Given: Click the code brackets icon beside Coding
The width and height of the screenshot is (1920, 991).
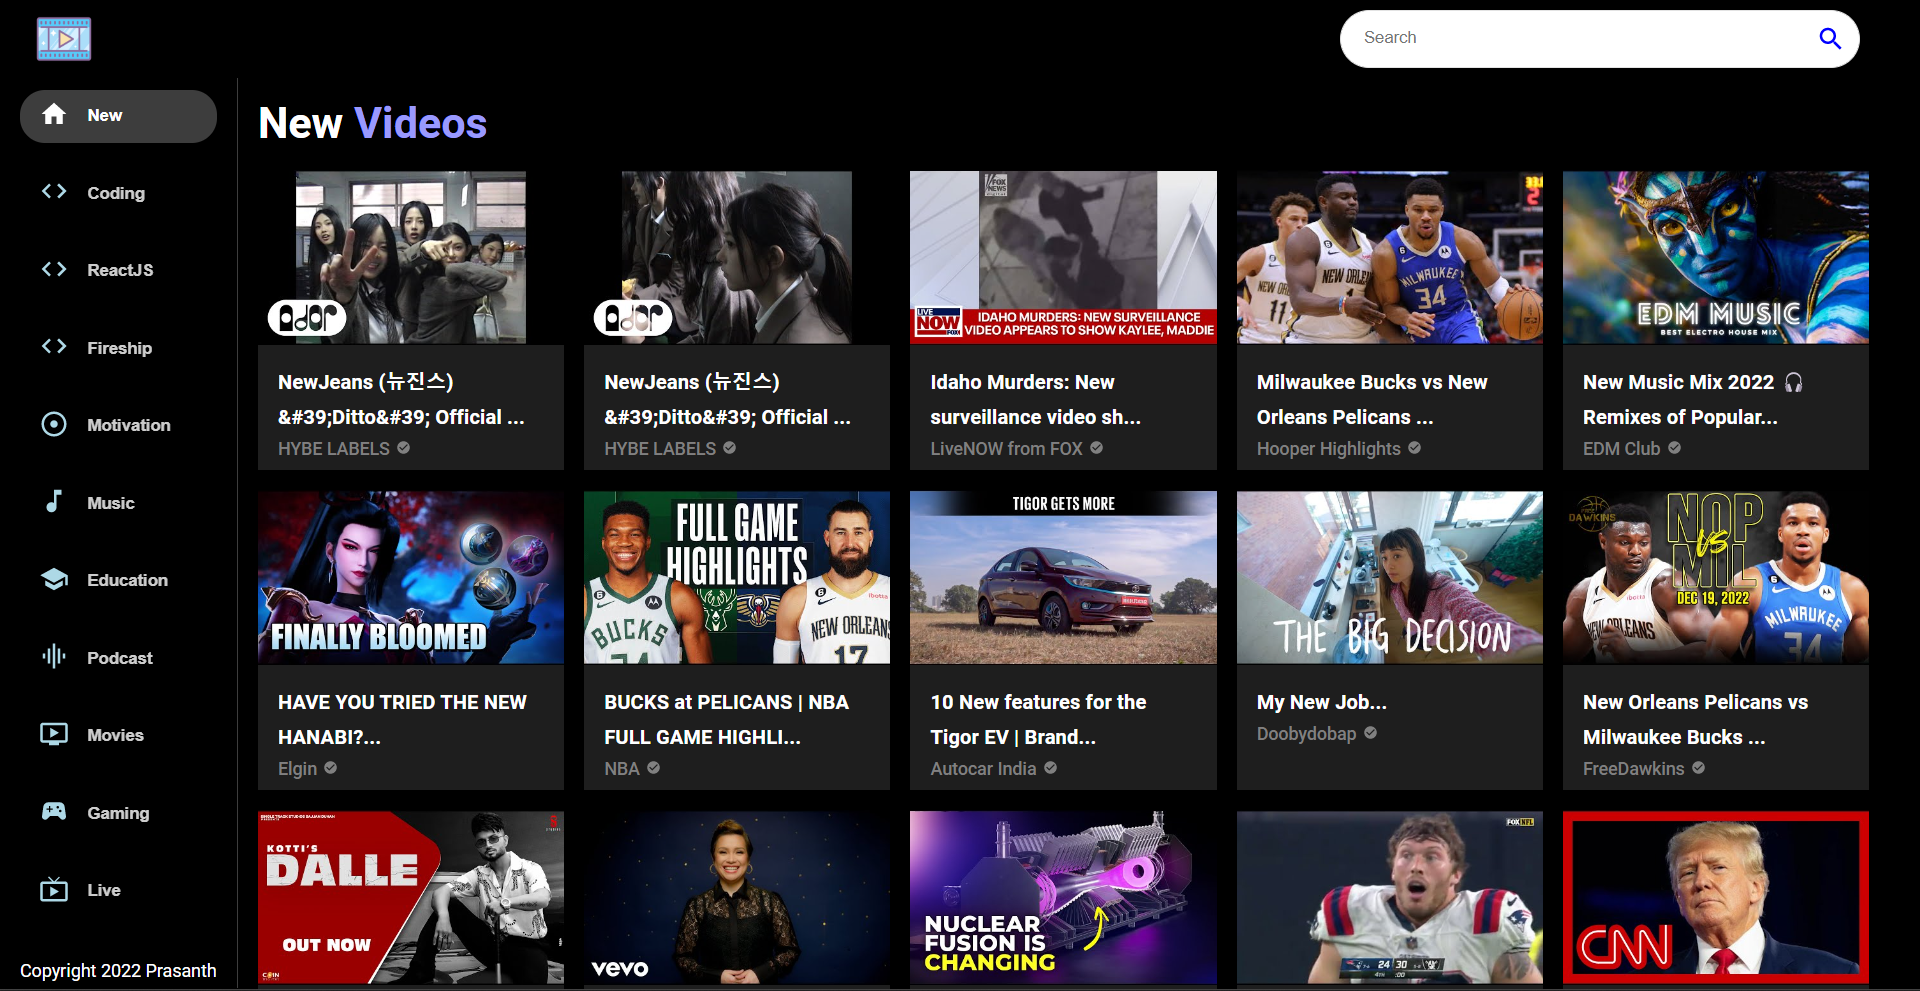Looking at the screenshot, I should point(54,191).
